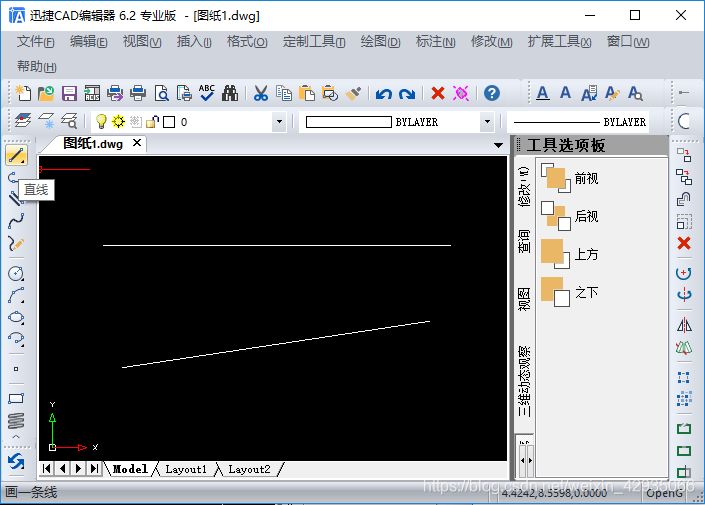Click the New file icon in toolbar

tap(23, 93)
